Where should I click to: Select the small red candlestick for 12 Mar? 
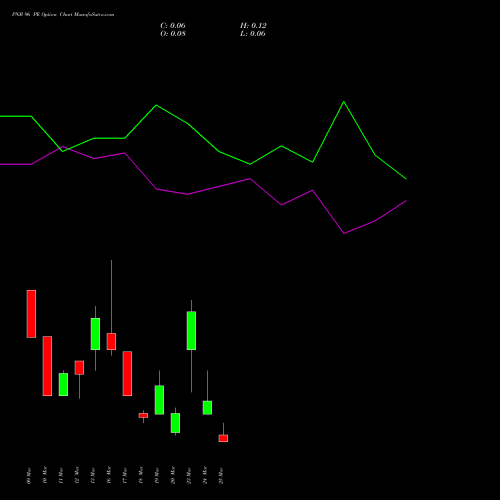[x=79, y=368]
